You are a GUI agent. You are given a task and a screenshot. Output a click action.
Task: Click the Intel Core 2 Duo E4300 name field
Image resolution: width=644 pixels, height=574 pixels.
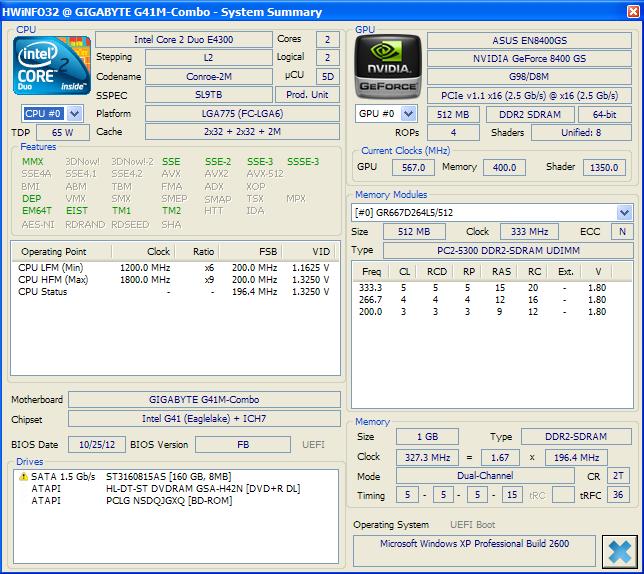[x=184, y=40]
